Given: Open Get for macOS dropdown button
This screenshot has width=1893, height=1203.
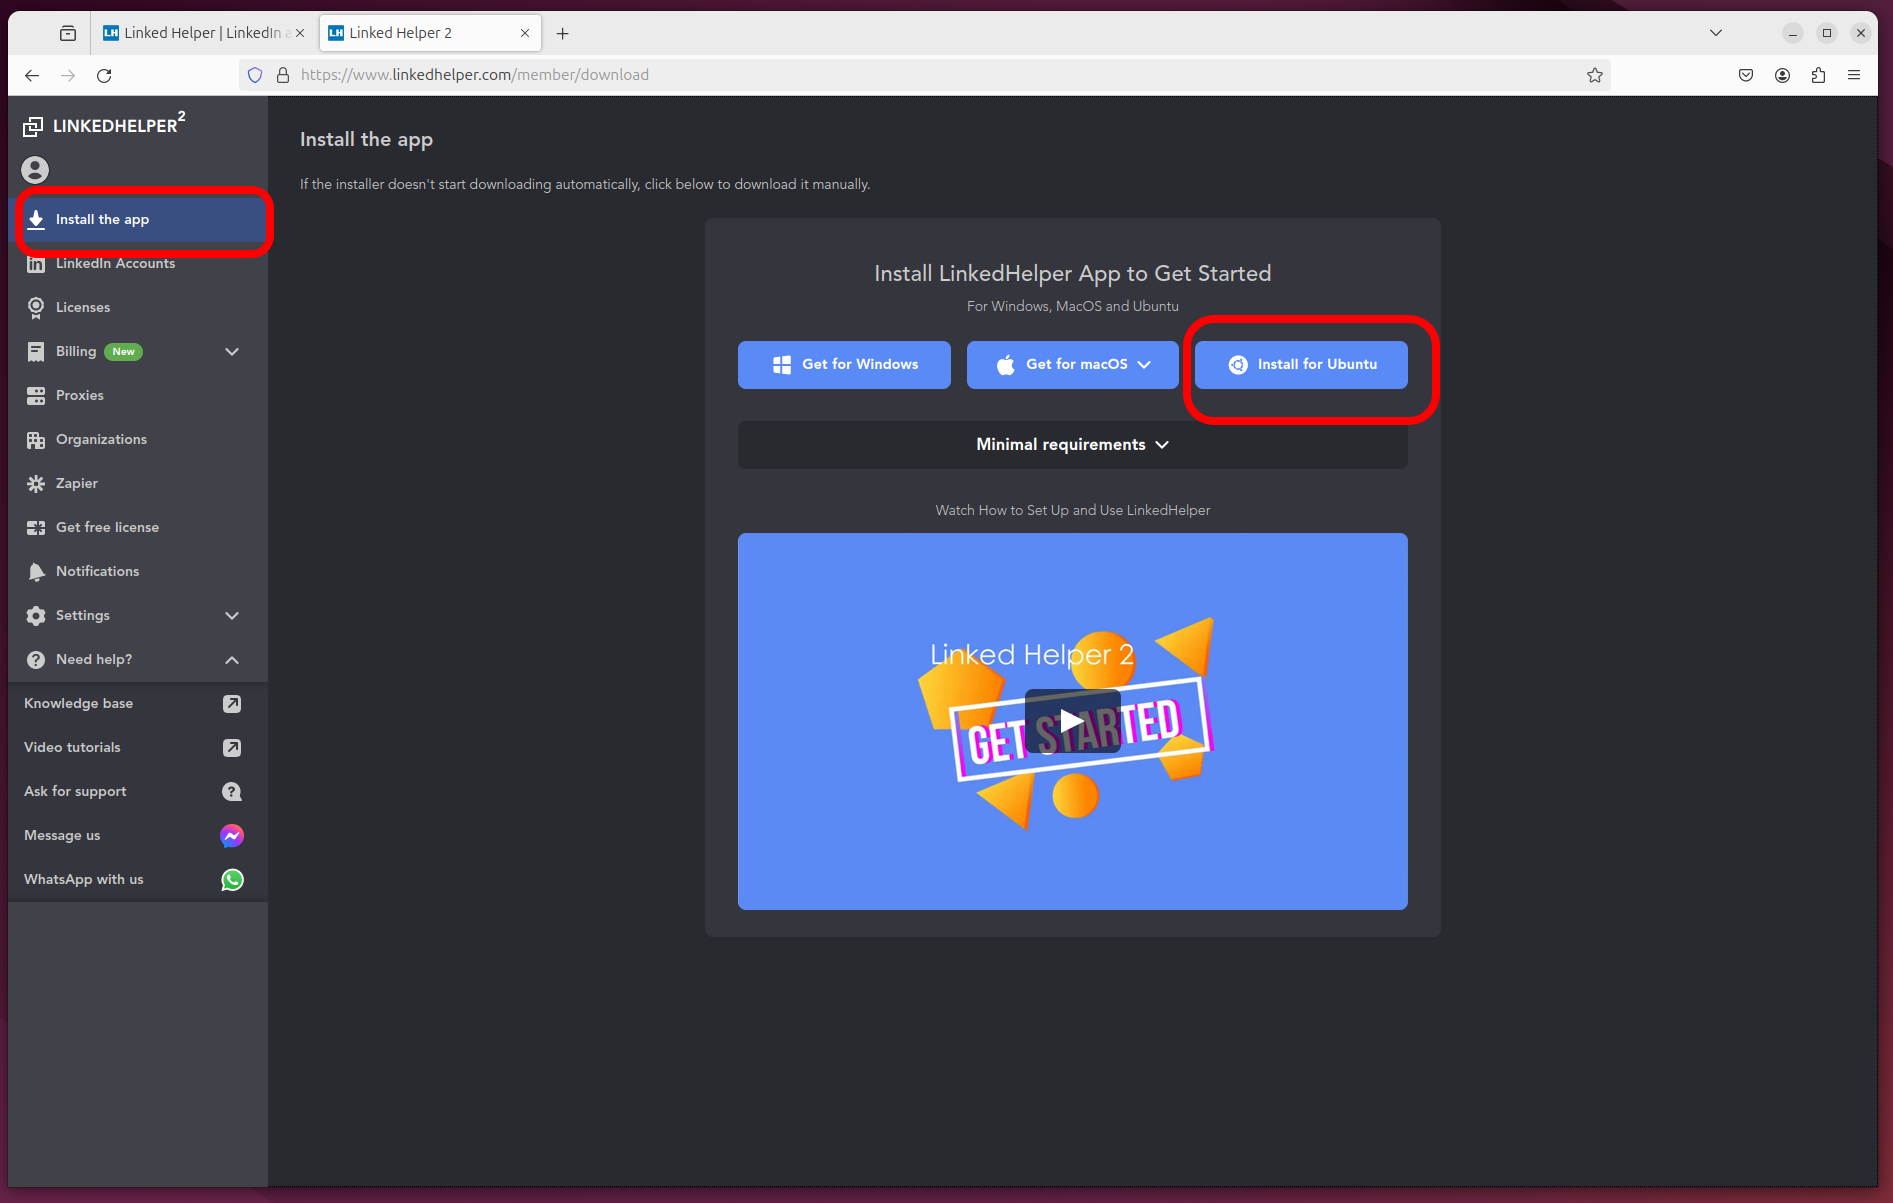Looking at the screenshot, I should (x=1072, y=365).
